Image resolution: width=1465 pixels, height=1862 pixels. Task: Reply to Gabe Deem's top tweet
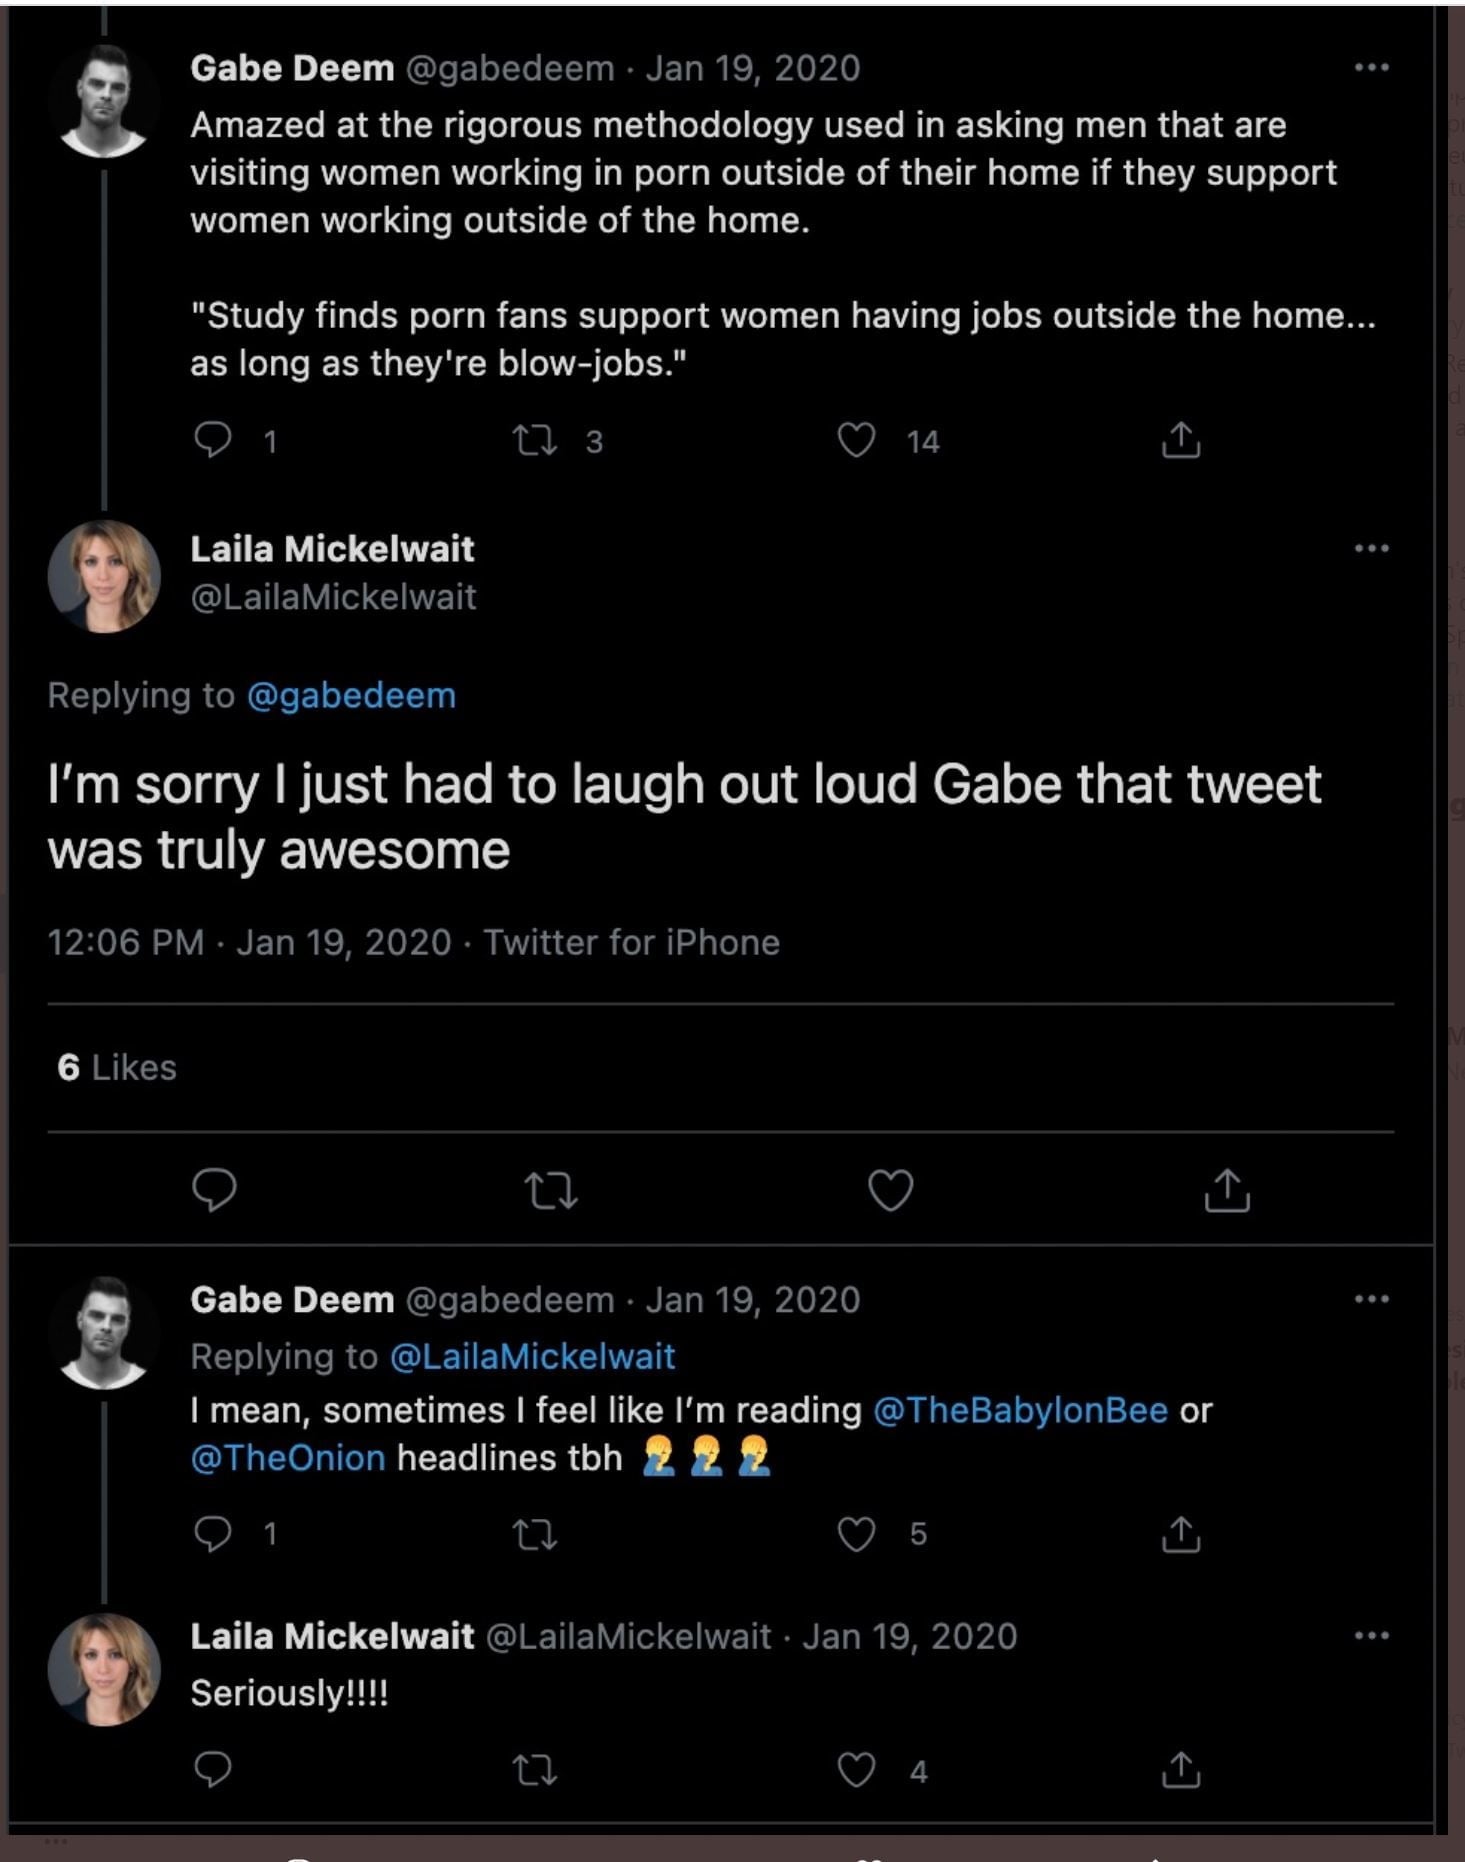click(x=213, y=440)
